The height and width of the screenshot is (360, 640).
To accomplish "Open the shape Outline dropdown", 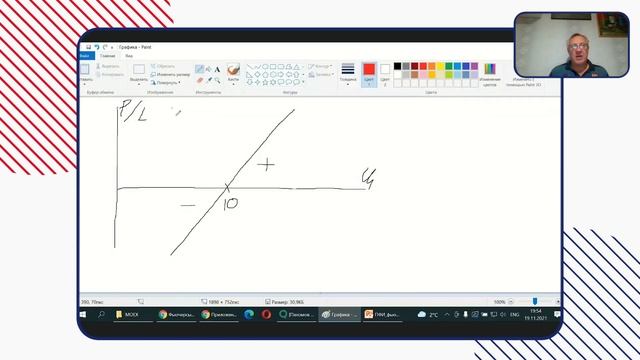I will pos(320,66).
